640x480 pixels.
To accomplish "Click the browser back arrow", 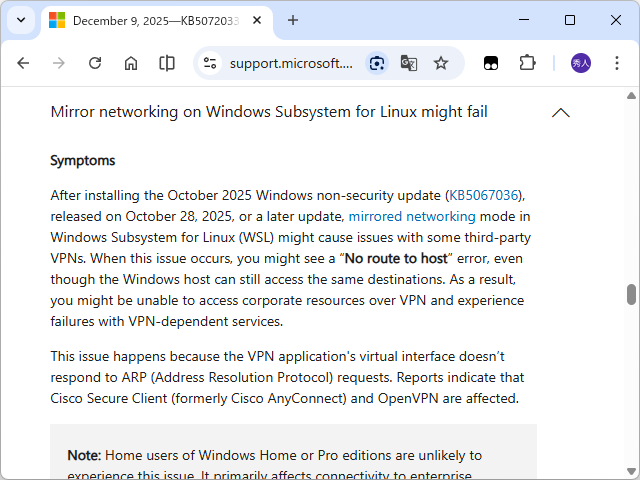I will pos(23,63).
